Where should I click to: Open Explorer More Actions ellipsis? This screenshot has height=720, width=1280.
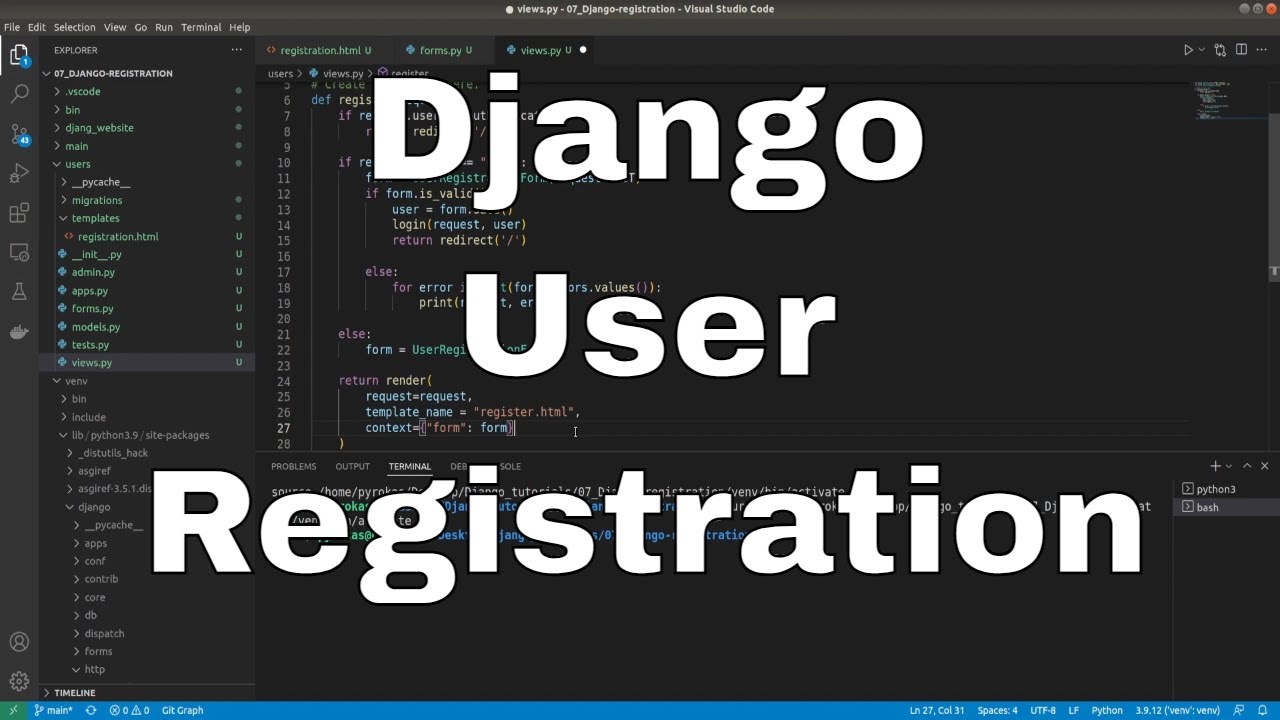[237, 50]
